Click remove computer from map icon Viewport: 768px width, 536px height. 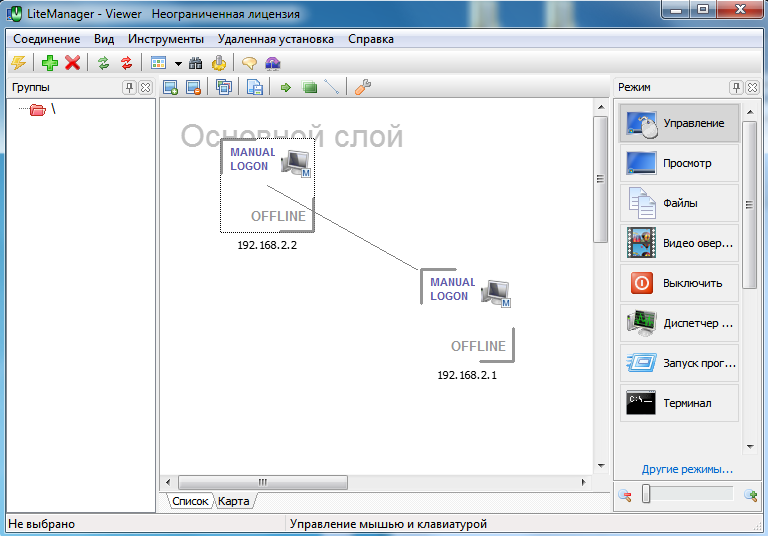pos(193,87)
